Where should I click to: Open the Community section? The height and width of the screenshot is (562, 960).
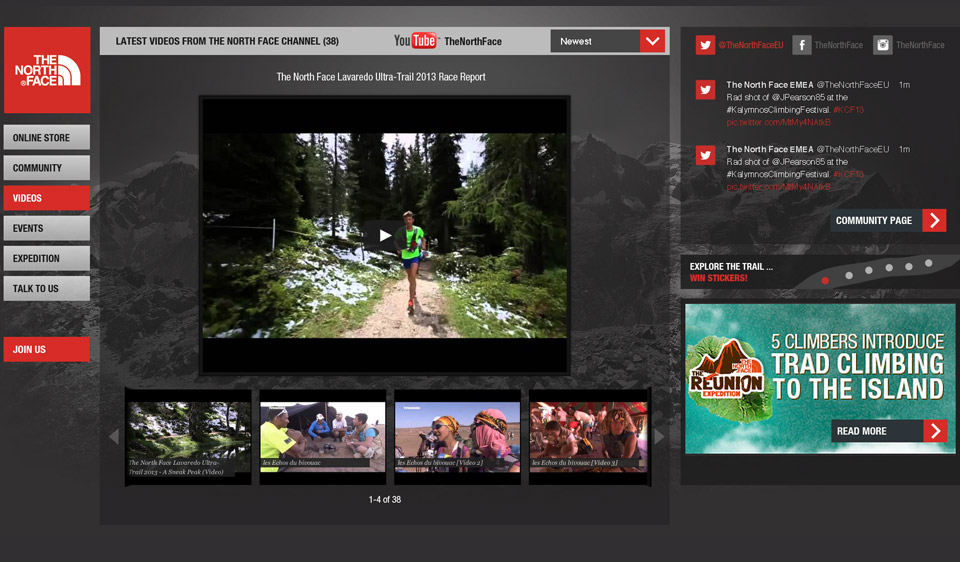tap(47, 168)
